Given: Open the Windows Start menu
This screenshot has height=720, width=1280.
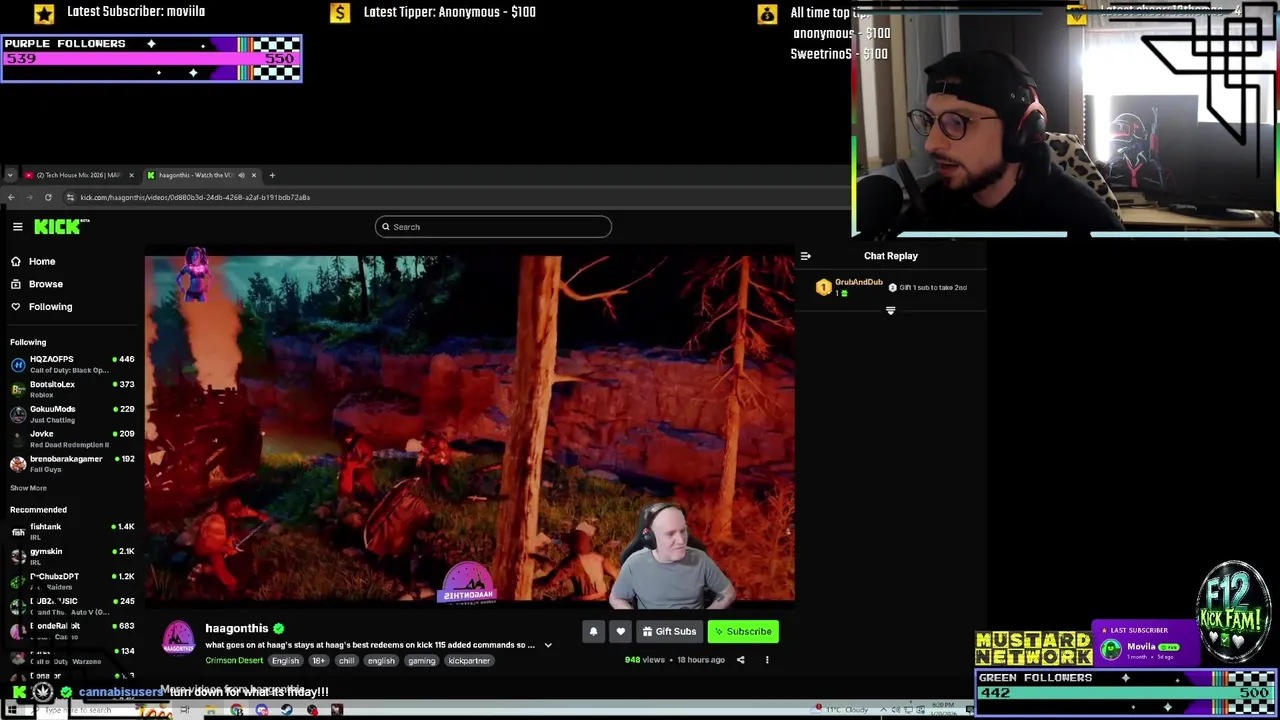Looking at the screenshot, I should [x=12, y=711].
